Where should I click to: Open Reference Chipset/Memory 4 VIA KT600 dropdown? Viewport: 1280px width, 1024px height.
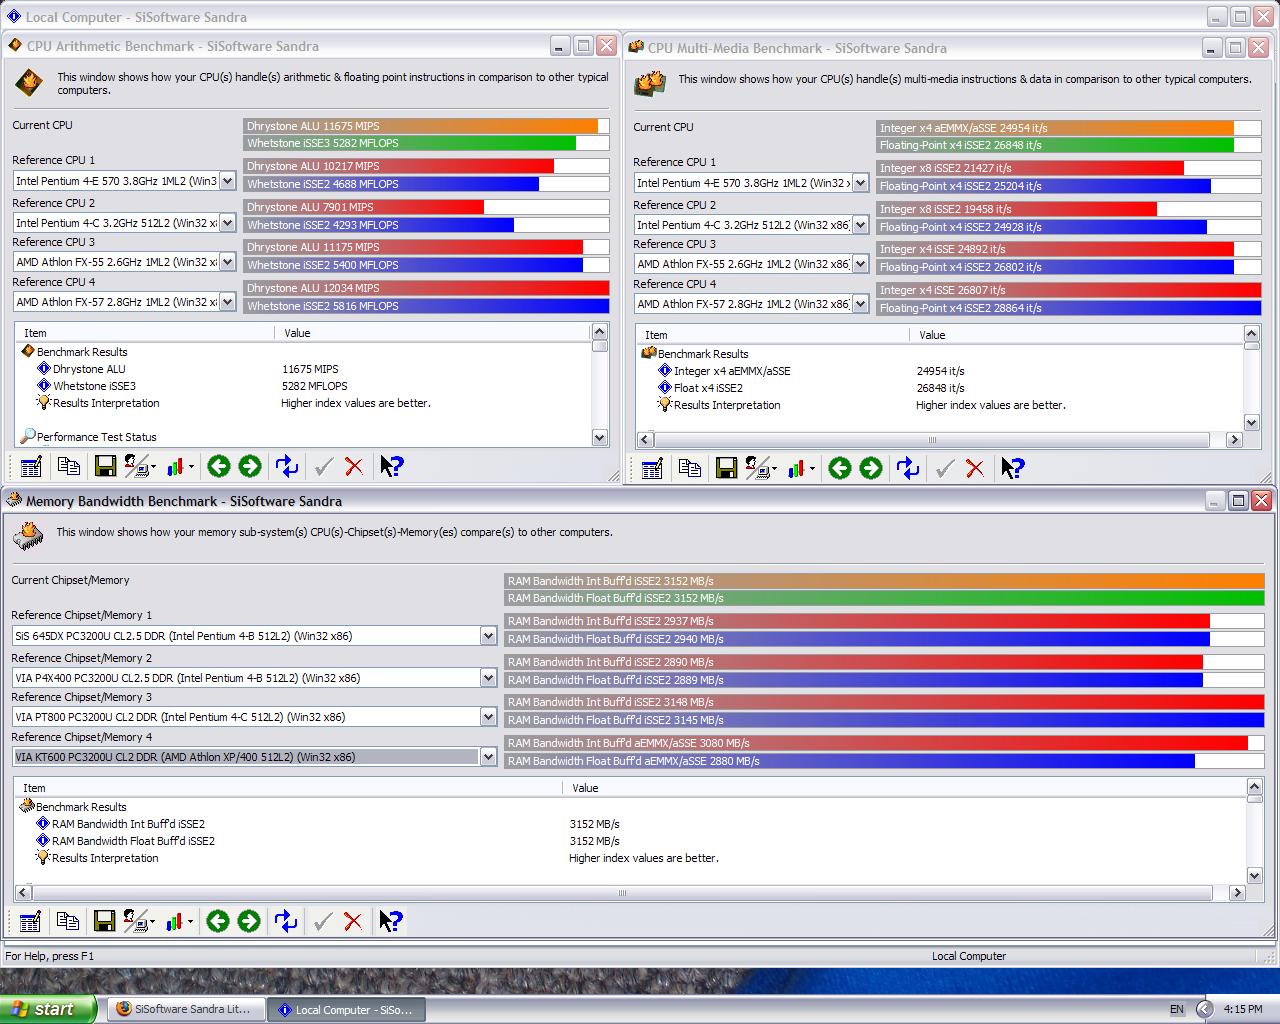[488, 757]
